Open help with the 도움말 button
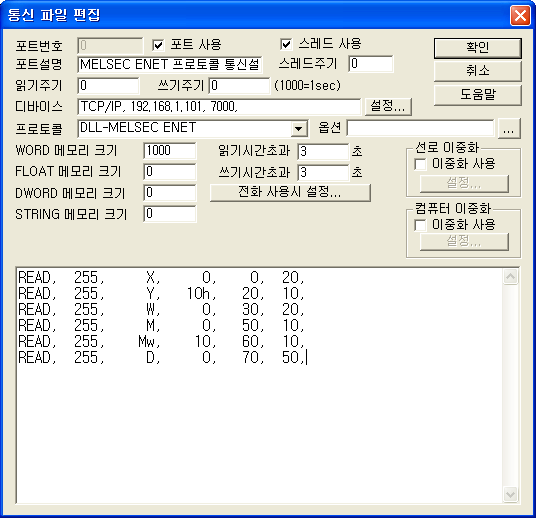 [x=478, y=95]
